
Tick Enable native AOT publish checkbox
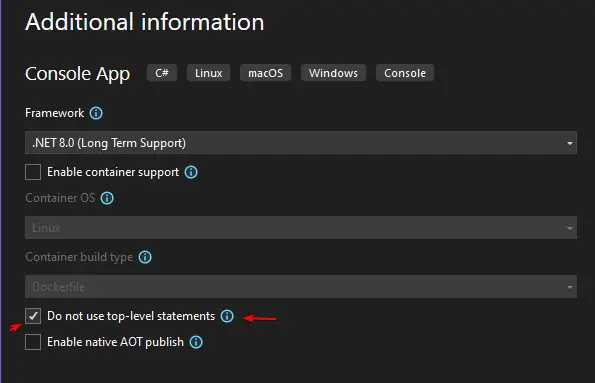point(33,342)
